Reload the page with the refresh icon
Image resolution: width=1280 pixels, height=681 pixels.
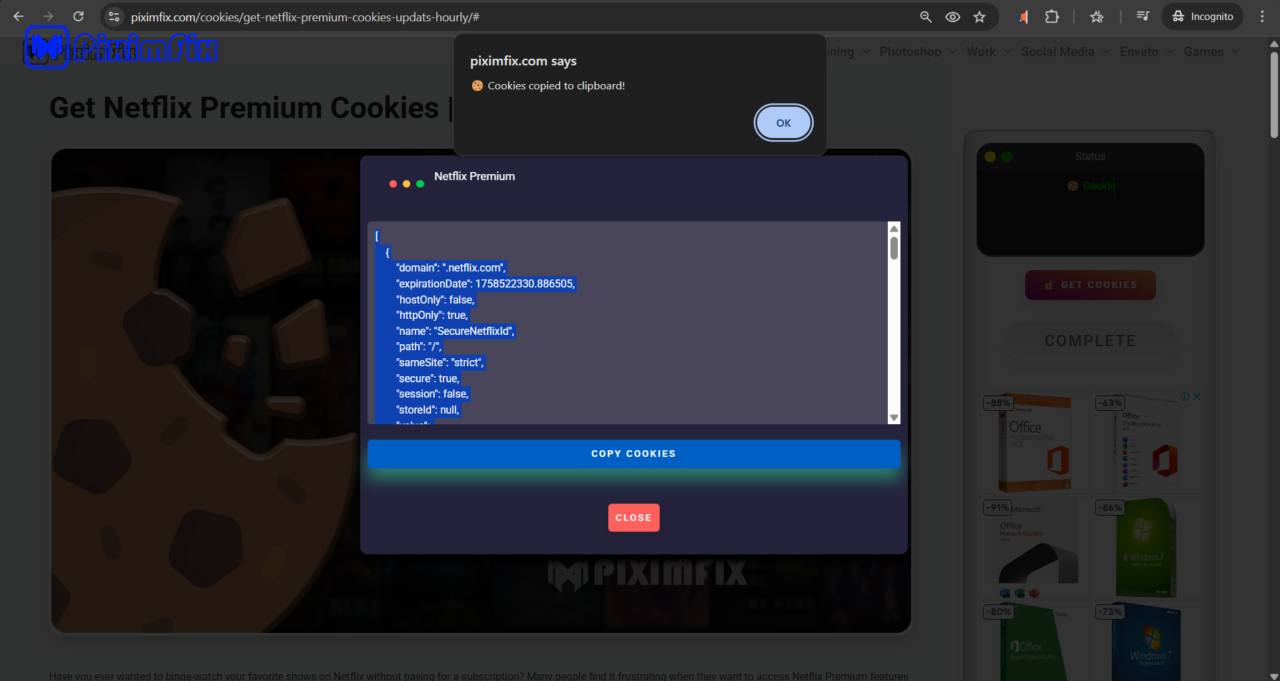(78, 17)
